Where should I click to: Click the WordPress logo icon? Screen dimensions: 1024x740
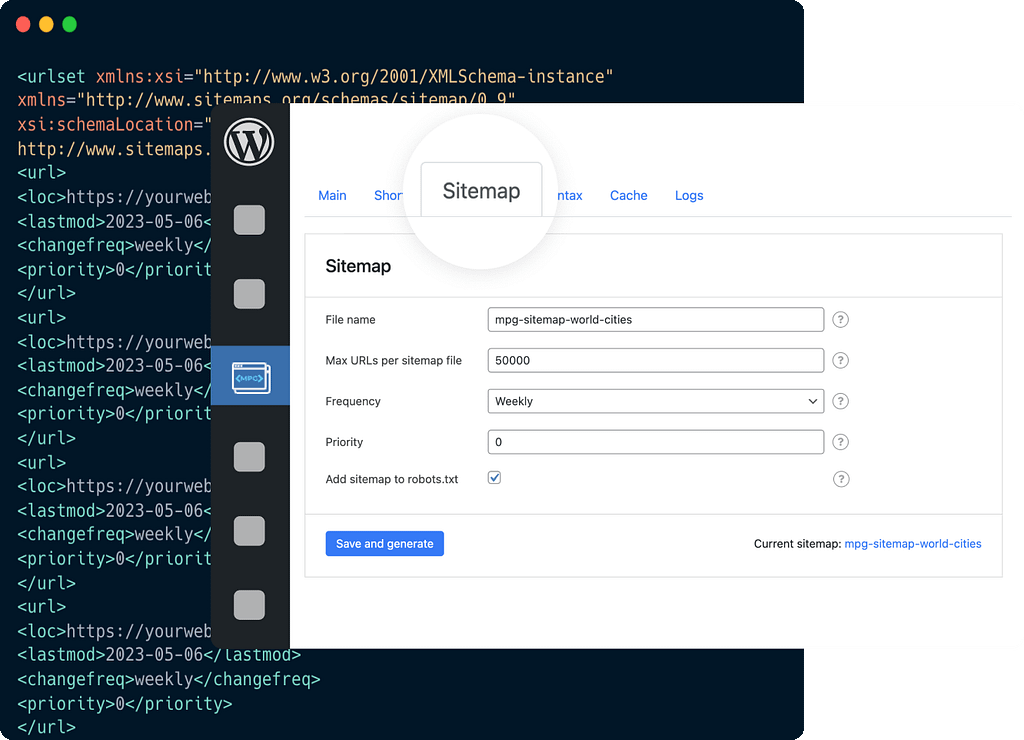[249, 142]
